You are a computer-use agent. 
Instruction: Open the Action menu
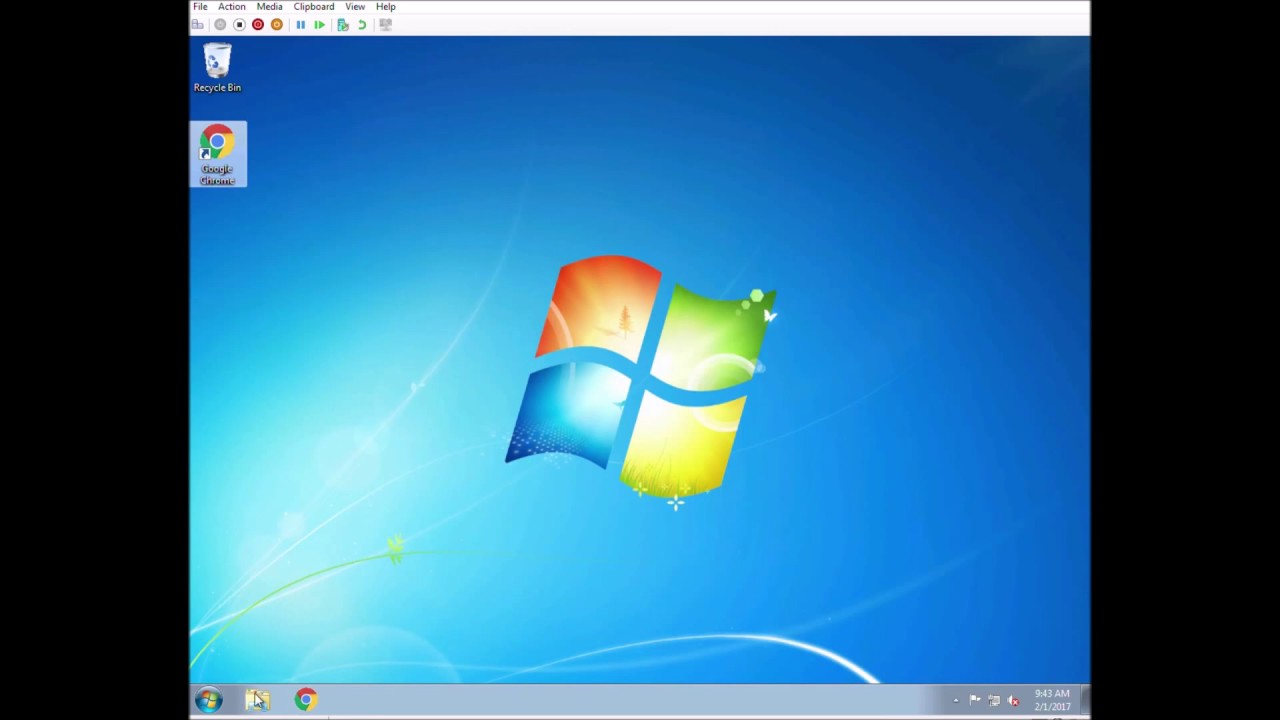click(231, 6)
